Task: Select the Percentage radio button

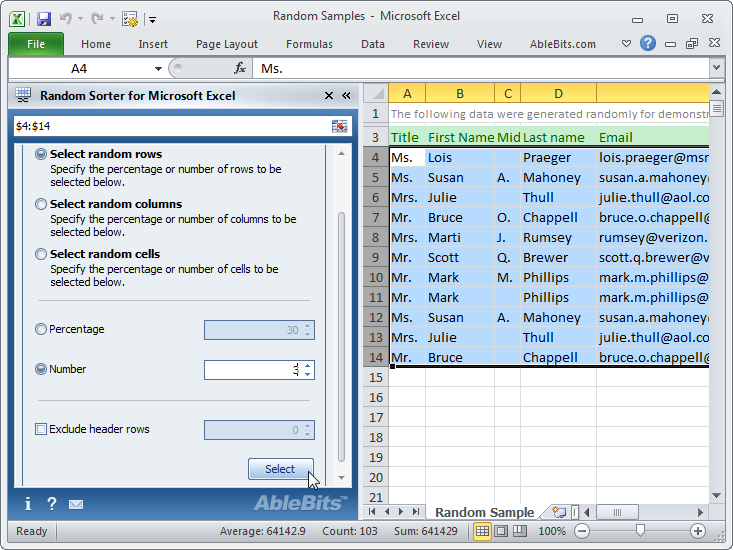Action: coord(41,329)
